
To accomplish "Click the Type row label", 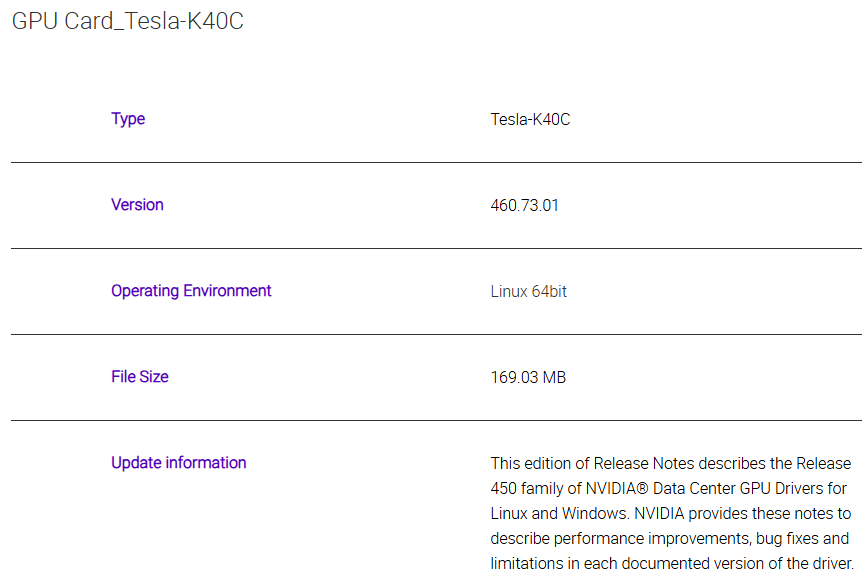I will click(x=128, y=119).
